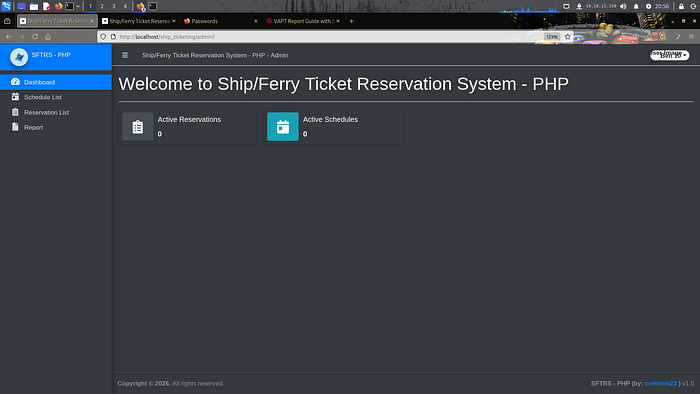Toggle the sidebar with the hamburger icon
The width and height of the screenshot is (700, 394).
point(125,55)
